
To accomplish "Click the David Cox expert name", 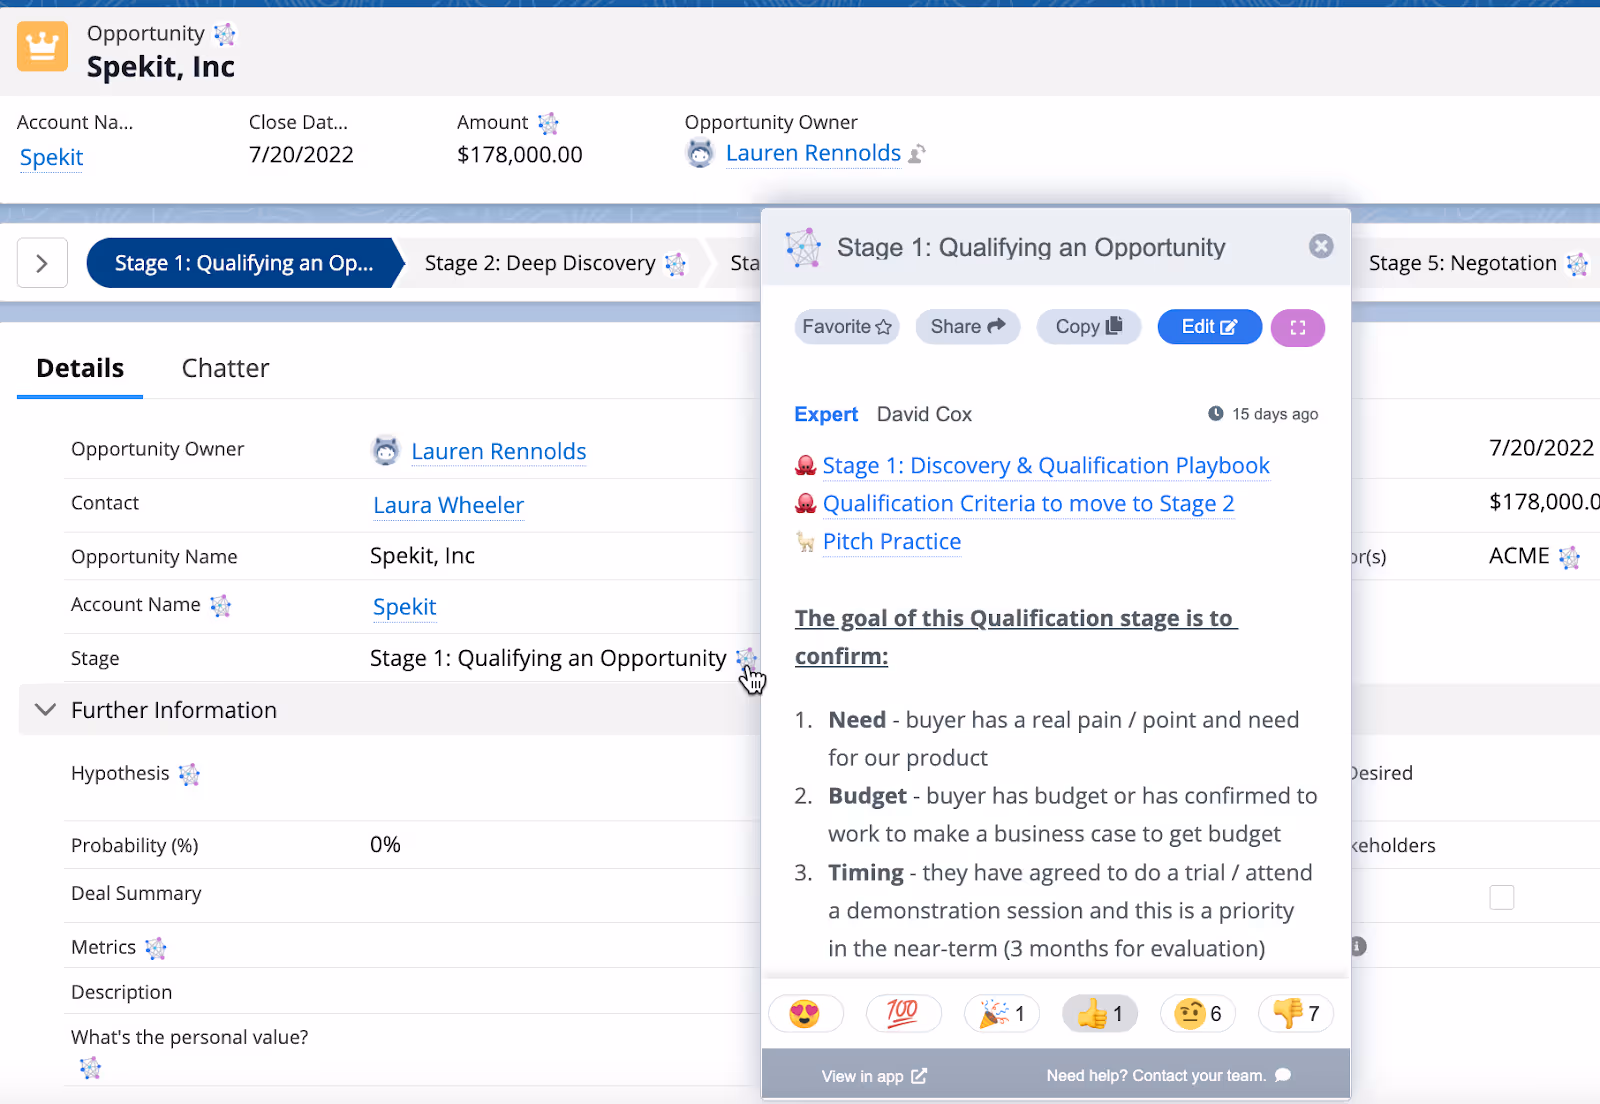I will 924,414.
